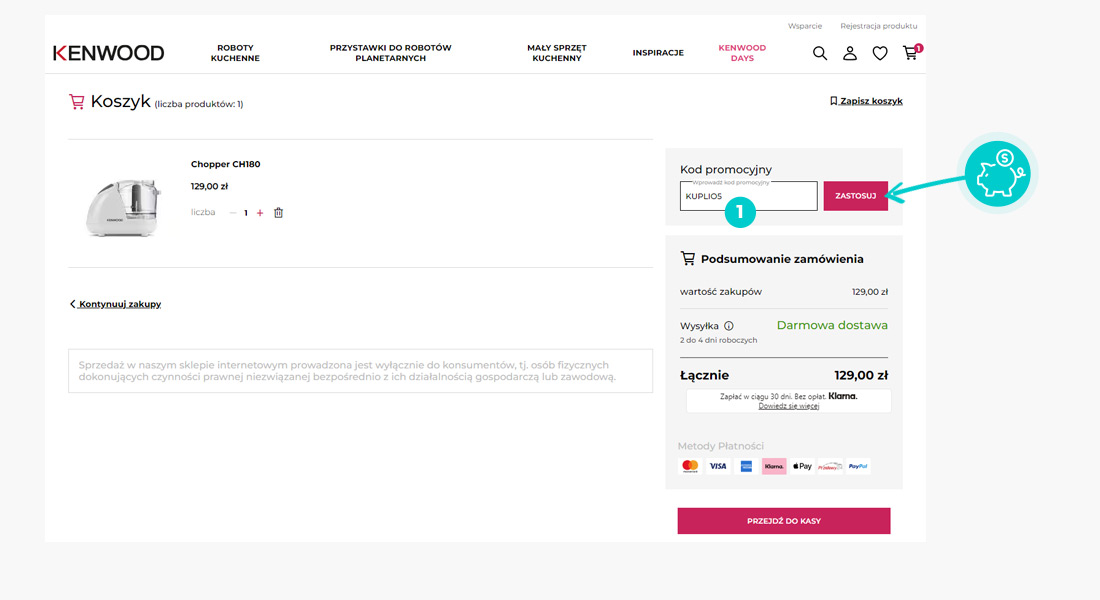The image size is (1100, 600).
Task: Select the Klarna payment icon
Action: tap(774, 466)
